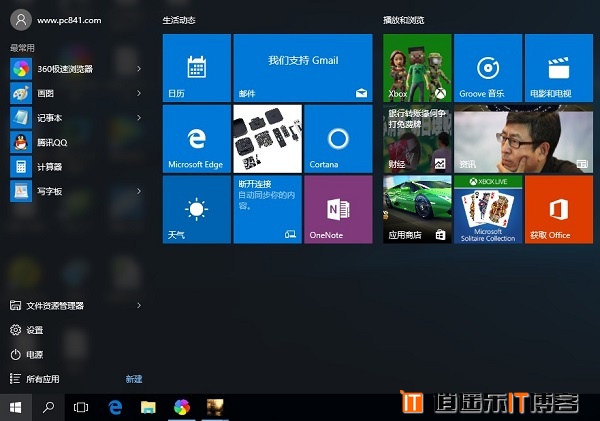
Task: Open the Movies & TV (电影和电视) tile
Action: pos(559,68)
